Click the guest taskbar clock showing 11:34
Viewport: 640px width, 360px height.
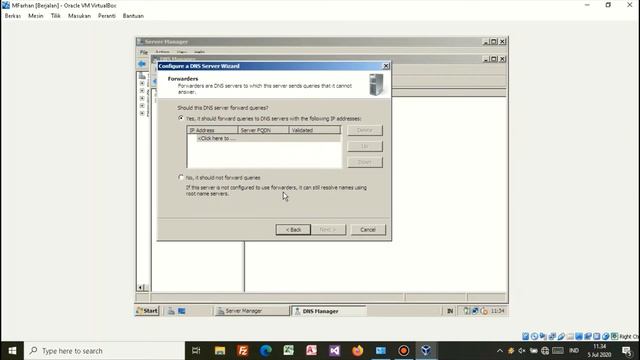498,311
